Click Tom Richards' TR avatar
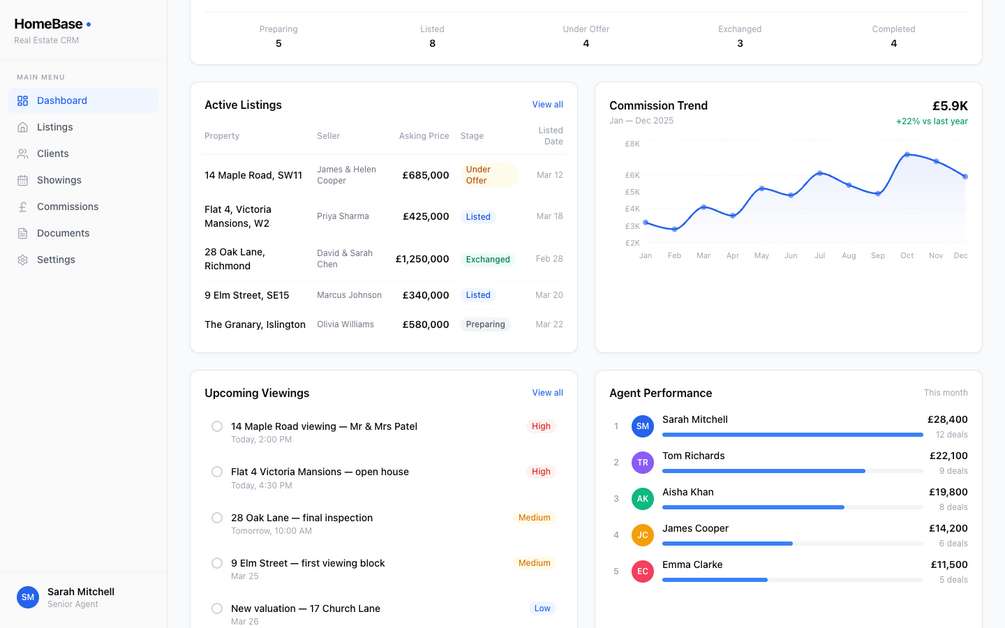1005x628 pixels. click(642, 462)
